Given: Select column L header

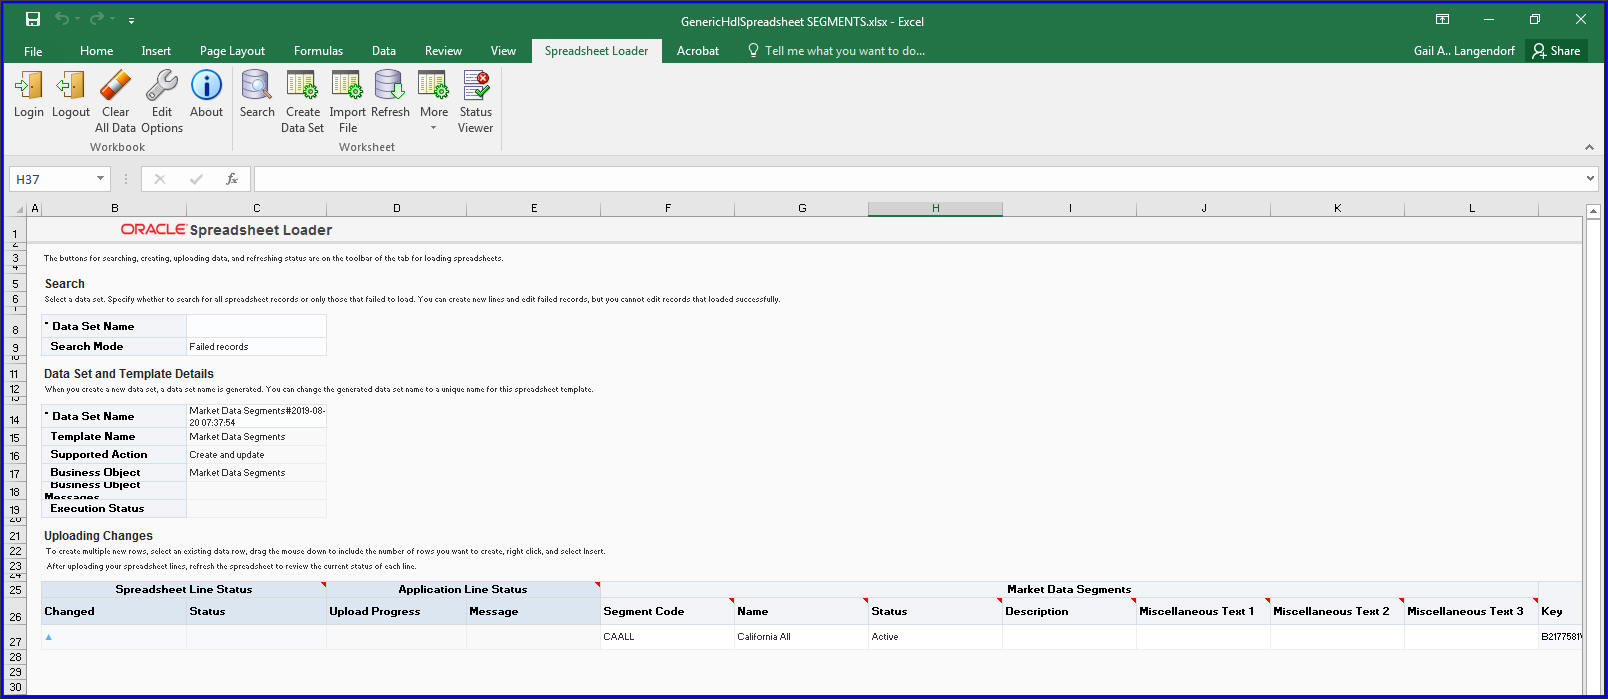Looking at the screenshot, I should (1471, 209).
